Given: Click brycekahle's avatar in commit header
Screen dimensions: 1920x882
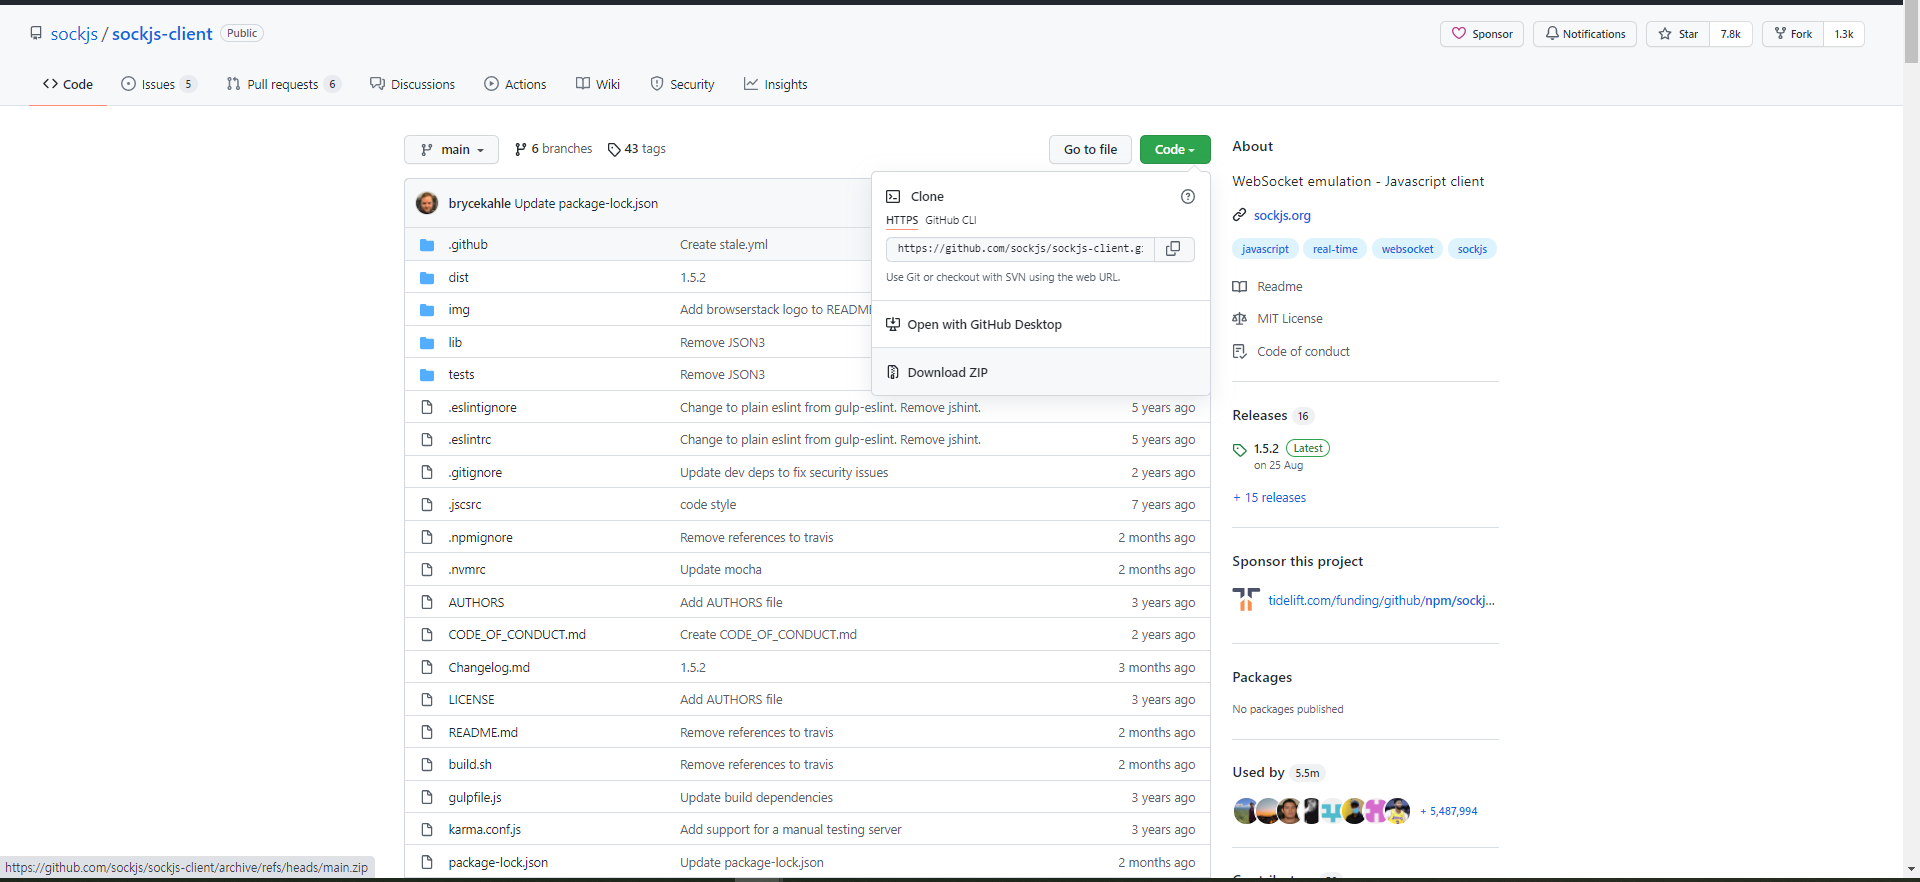Looking at the screenshot, I should [x=427, y=203].
